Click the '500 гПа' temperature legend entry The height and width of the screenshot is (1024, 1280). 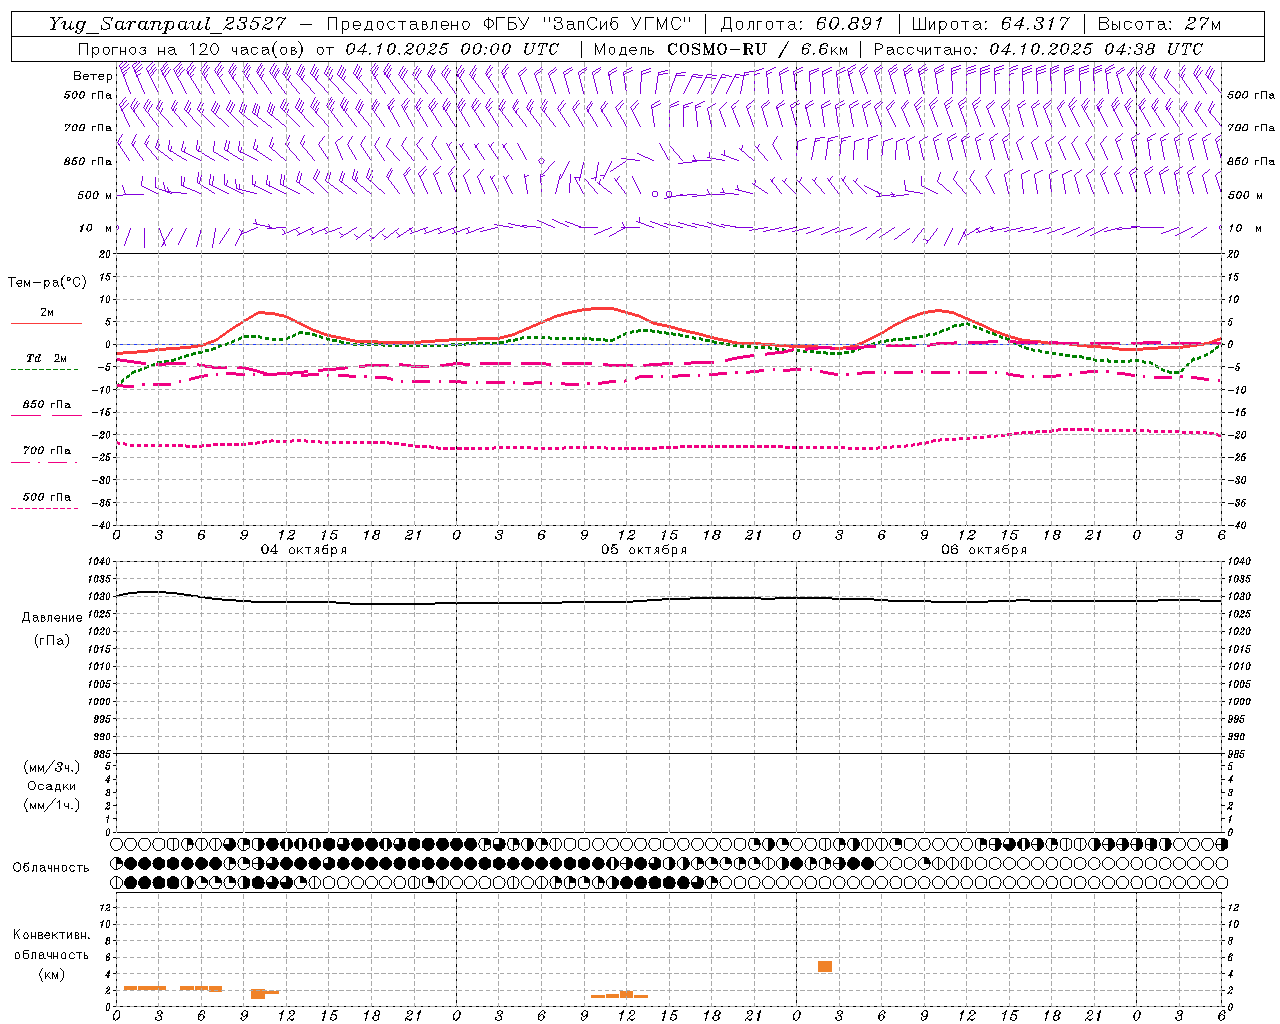pyautogui.click(x=47, y=497)
